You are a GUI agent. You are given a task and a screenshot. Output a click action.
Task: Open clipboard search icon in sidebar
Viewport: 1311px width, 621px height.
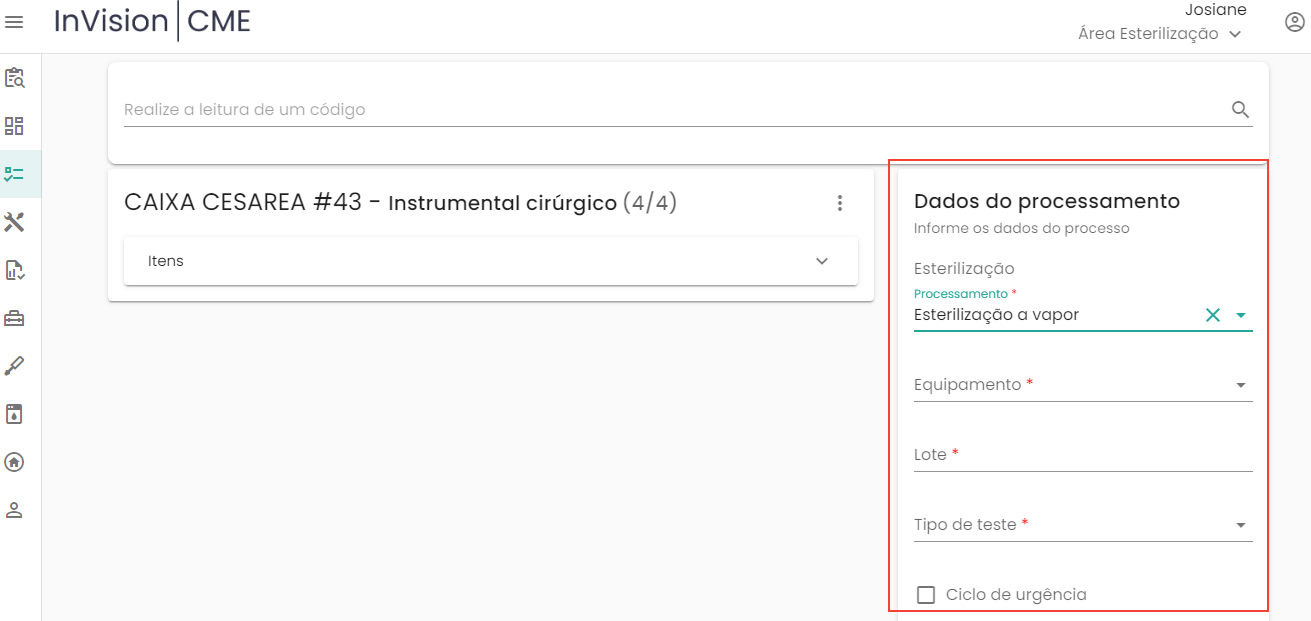click(x=14, y=78)
